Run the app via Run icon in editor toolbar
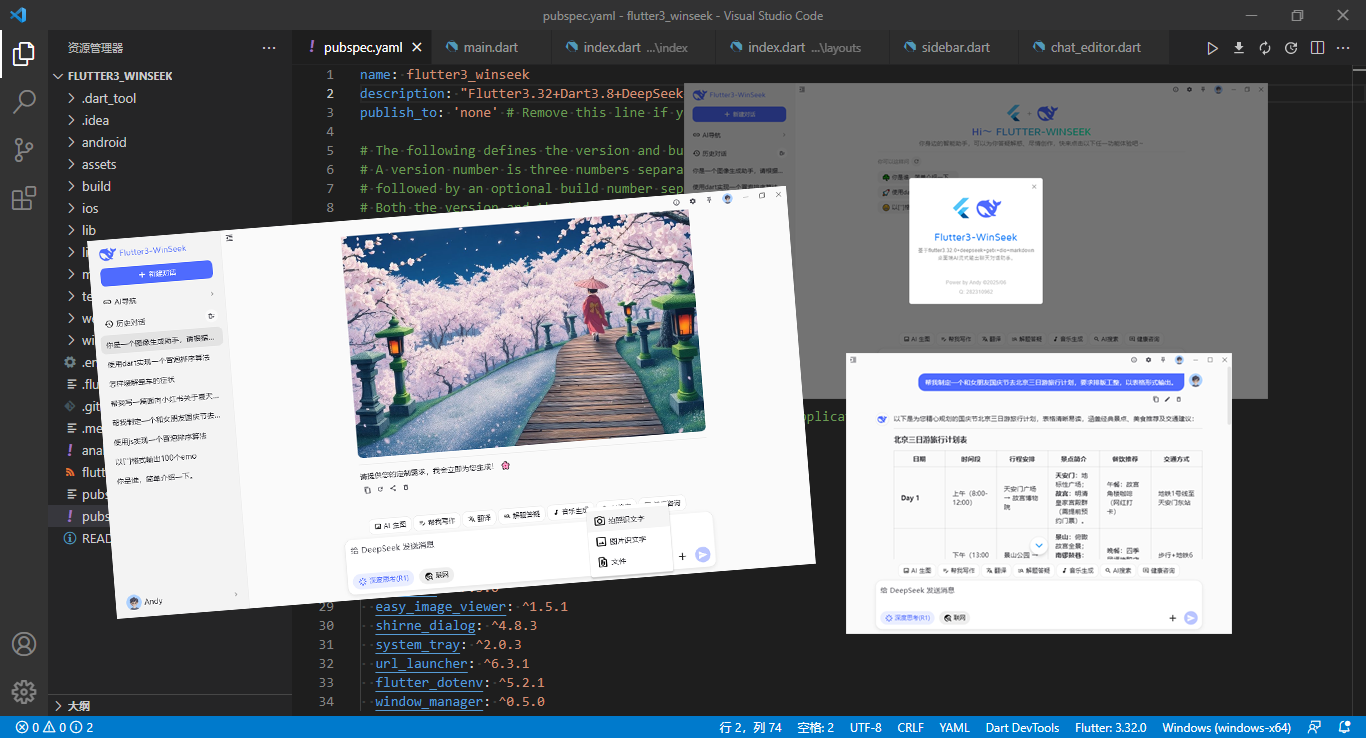The width and height of the screenshot is (1366, 738). 1213,47
